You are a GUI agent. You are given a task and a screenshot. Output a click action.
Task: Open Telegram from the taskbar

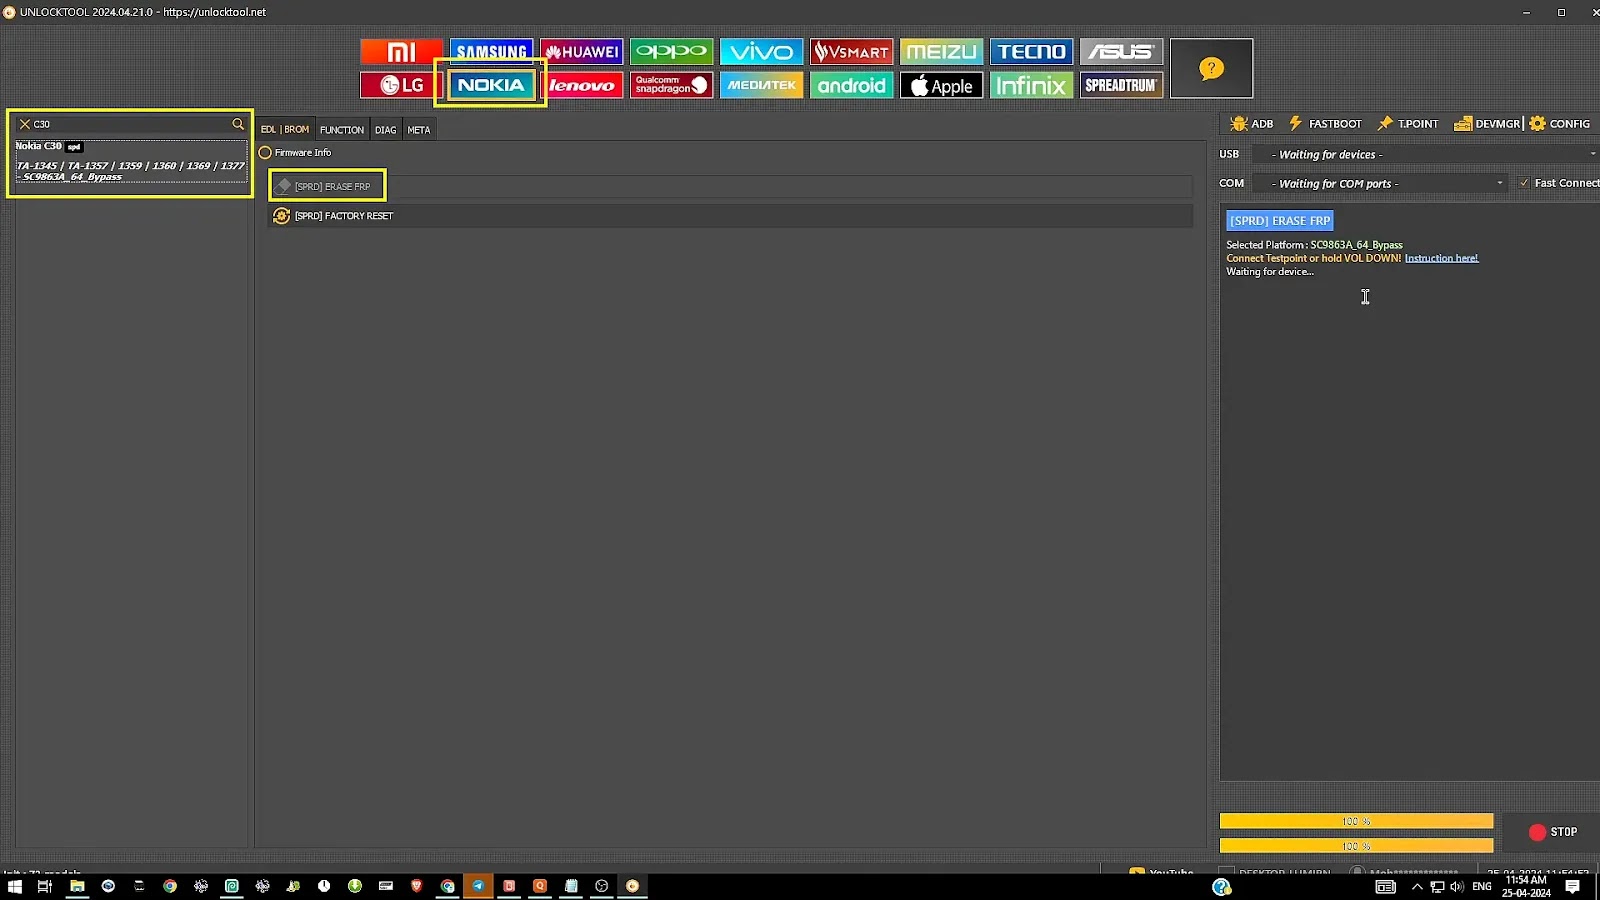(x=478, y=886)
